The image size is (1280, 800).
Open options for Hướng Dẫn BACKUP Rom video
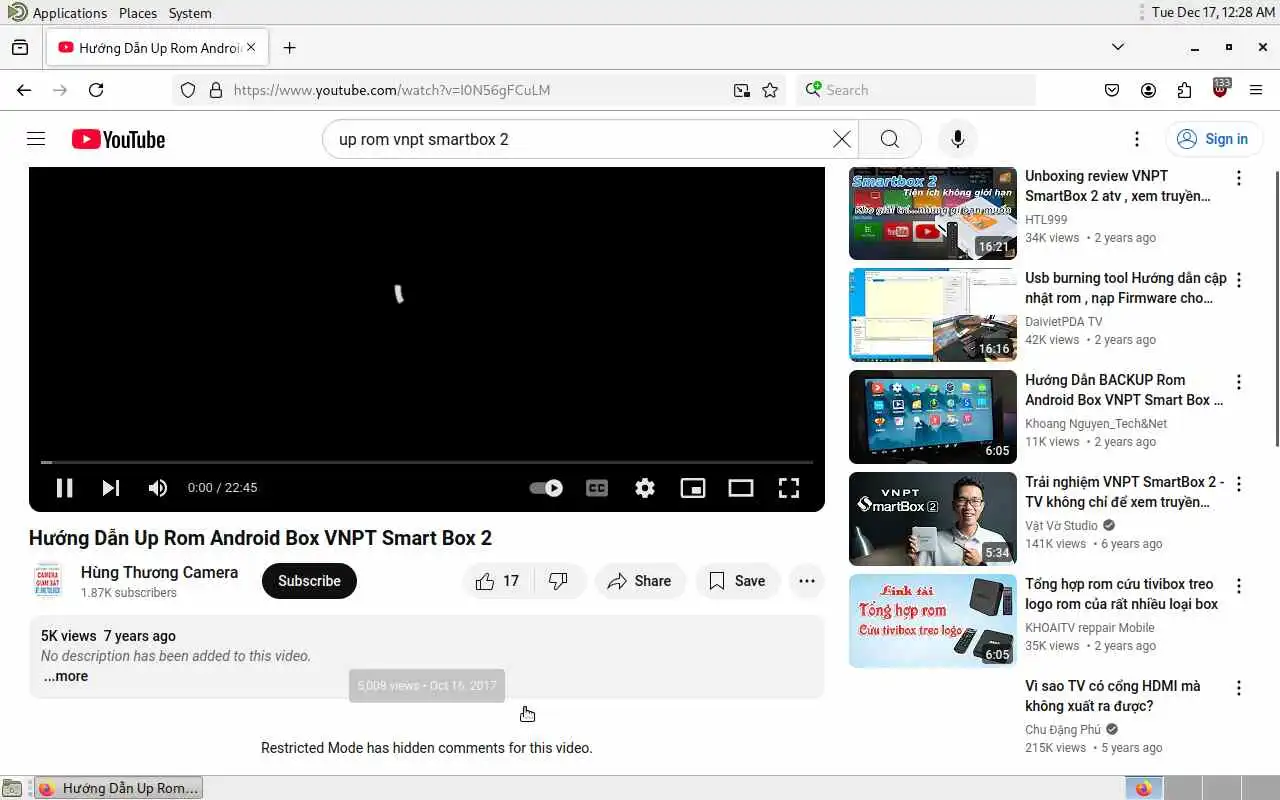(x=1239, y=382)
